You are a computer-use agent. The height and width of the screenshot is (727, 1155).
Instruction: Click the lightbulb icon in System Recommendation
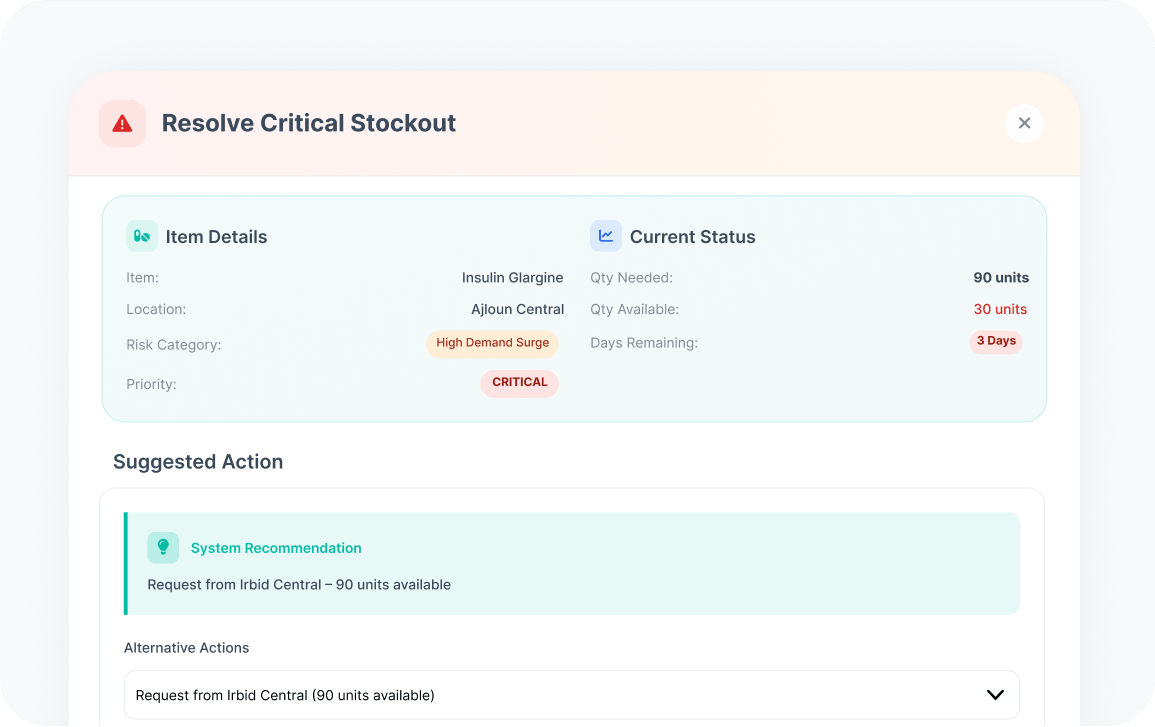[163, 548]
